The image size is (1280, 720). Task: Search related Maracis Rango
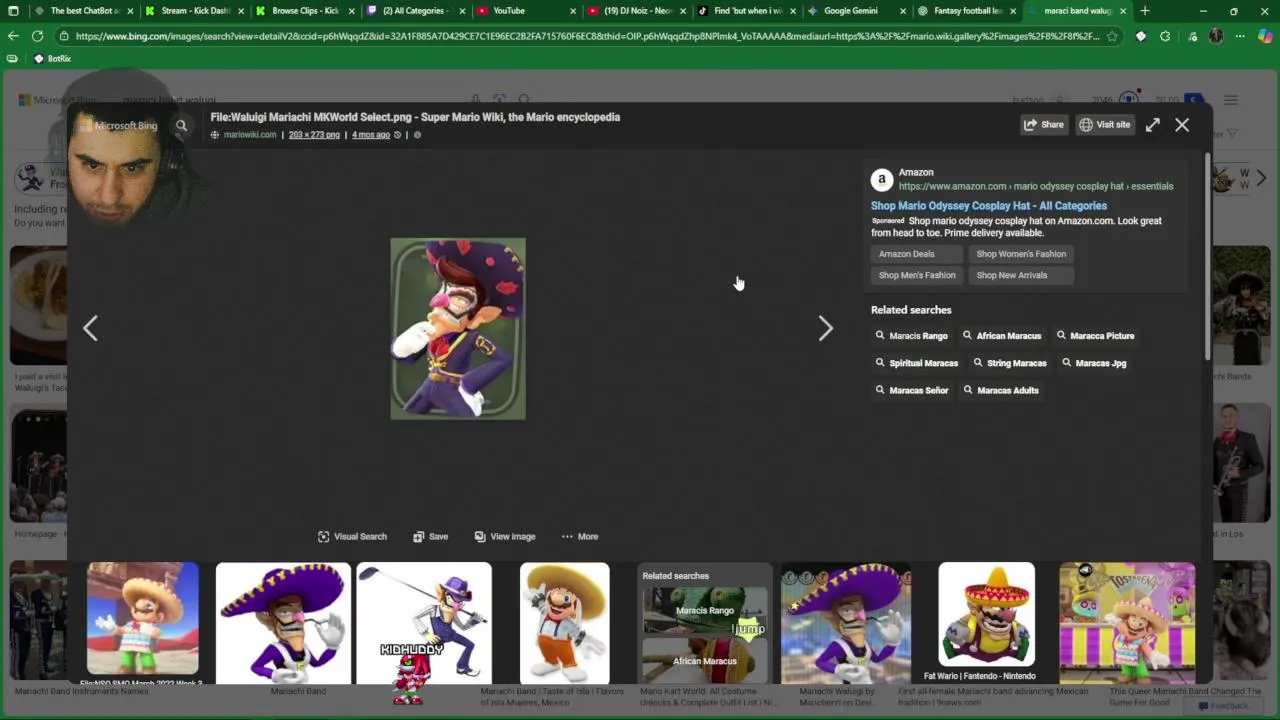(911, 336)
